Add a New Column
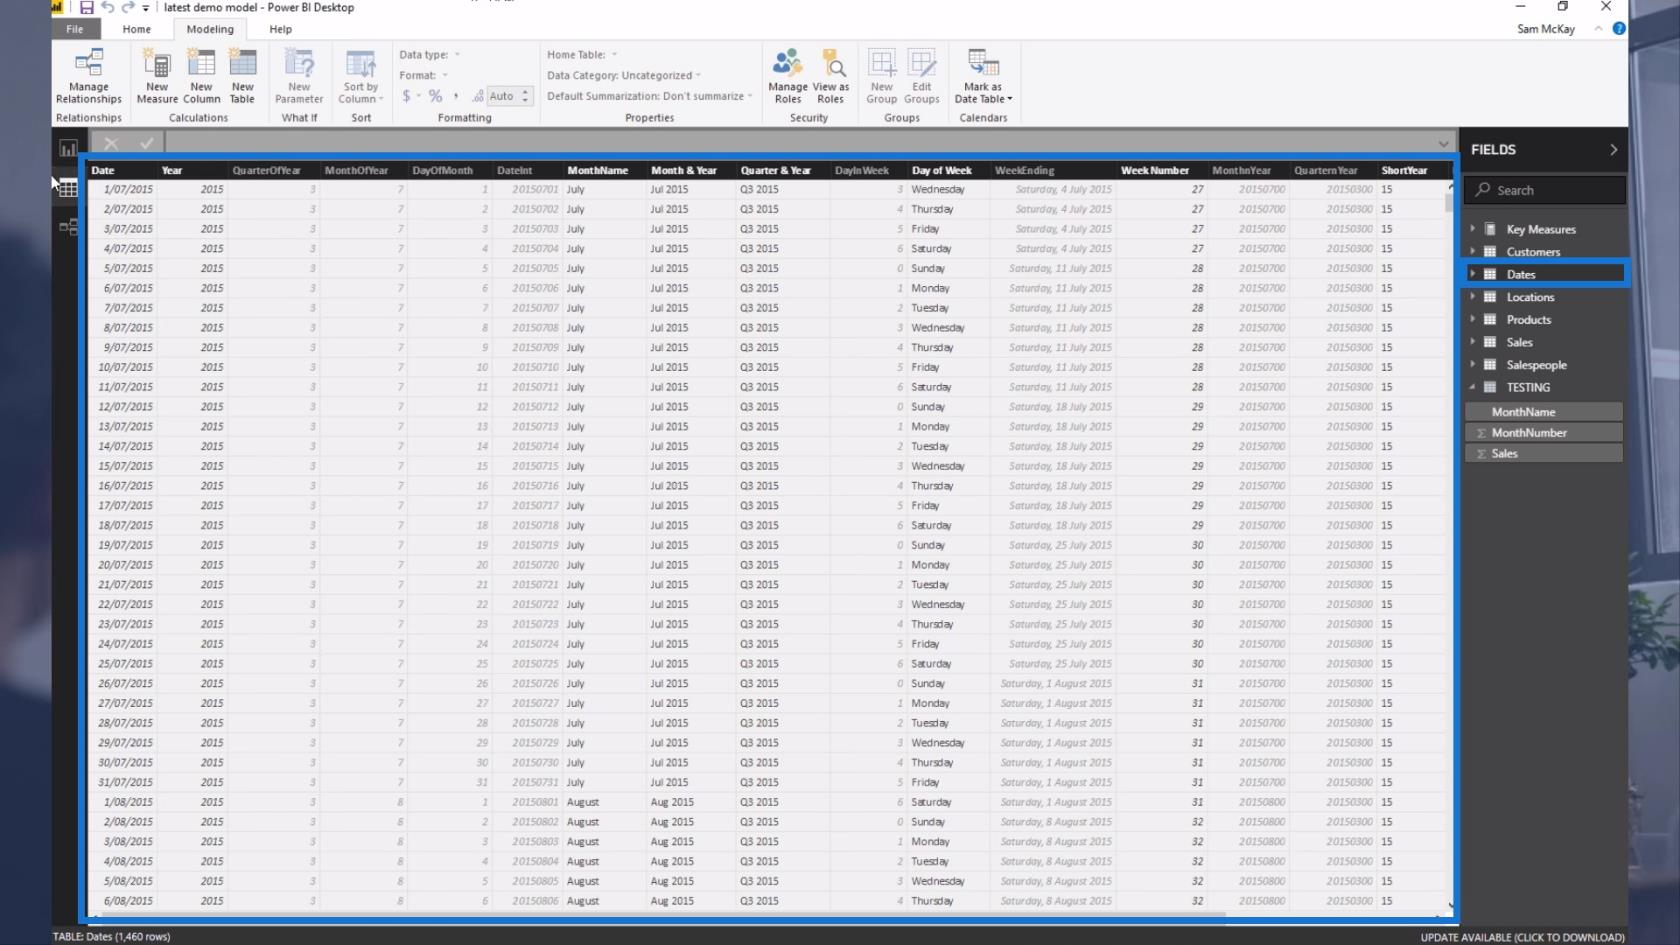 tap(201, 76)
